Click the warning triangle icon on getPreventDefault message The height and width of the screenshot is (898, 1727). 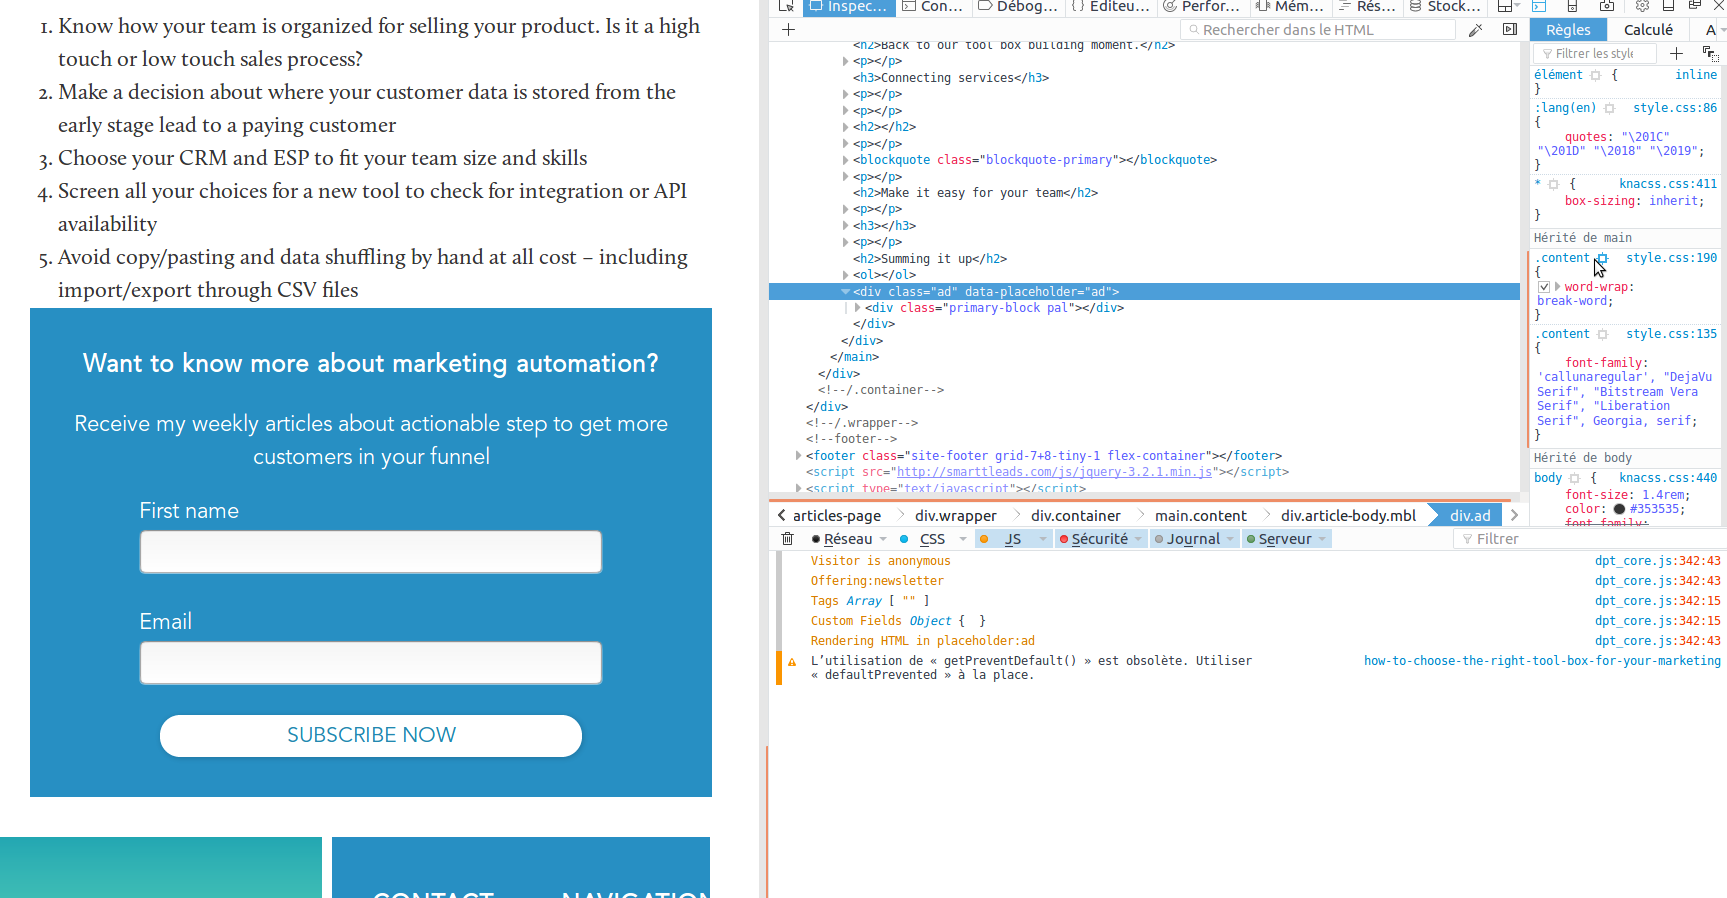point(792,662)
